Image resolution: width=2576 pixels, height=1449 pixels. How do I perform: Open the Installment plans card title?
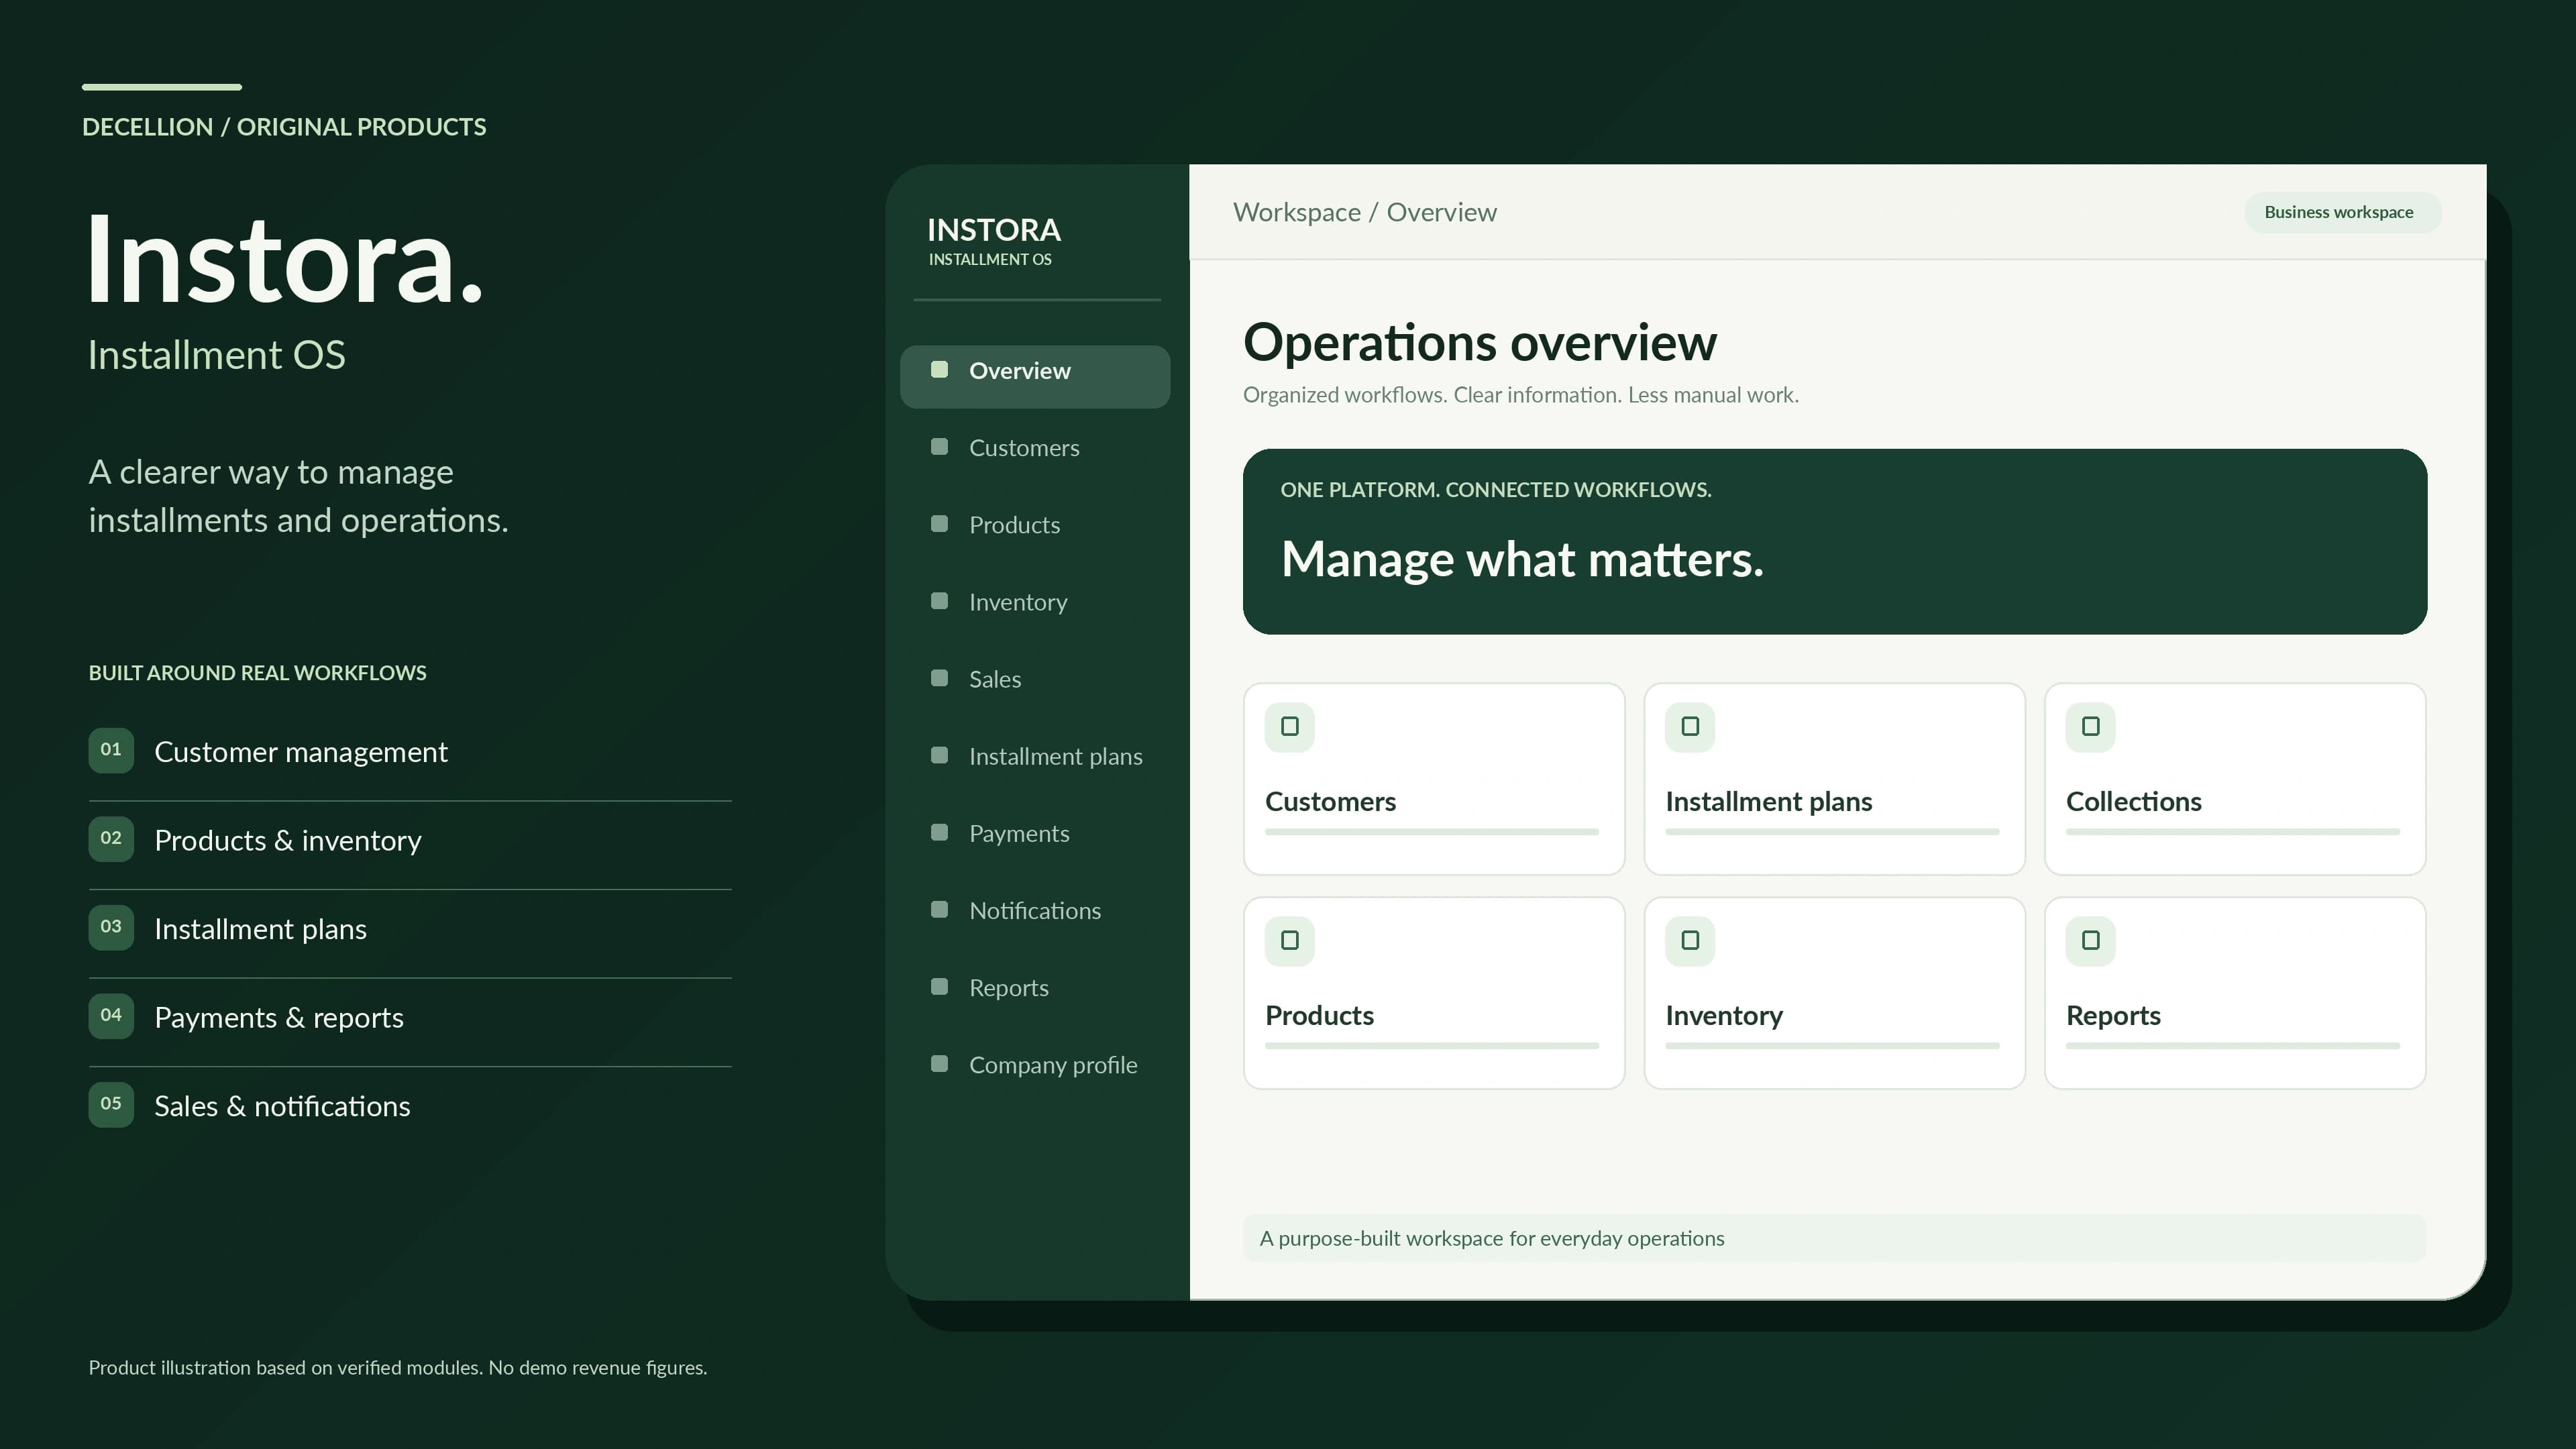[x=1768, y=802]
